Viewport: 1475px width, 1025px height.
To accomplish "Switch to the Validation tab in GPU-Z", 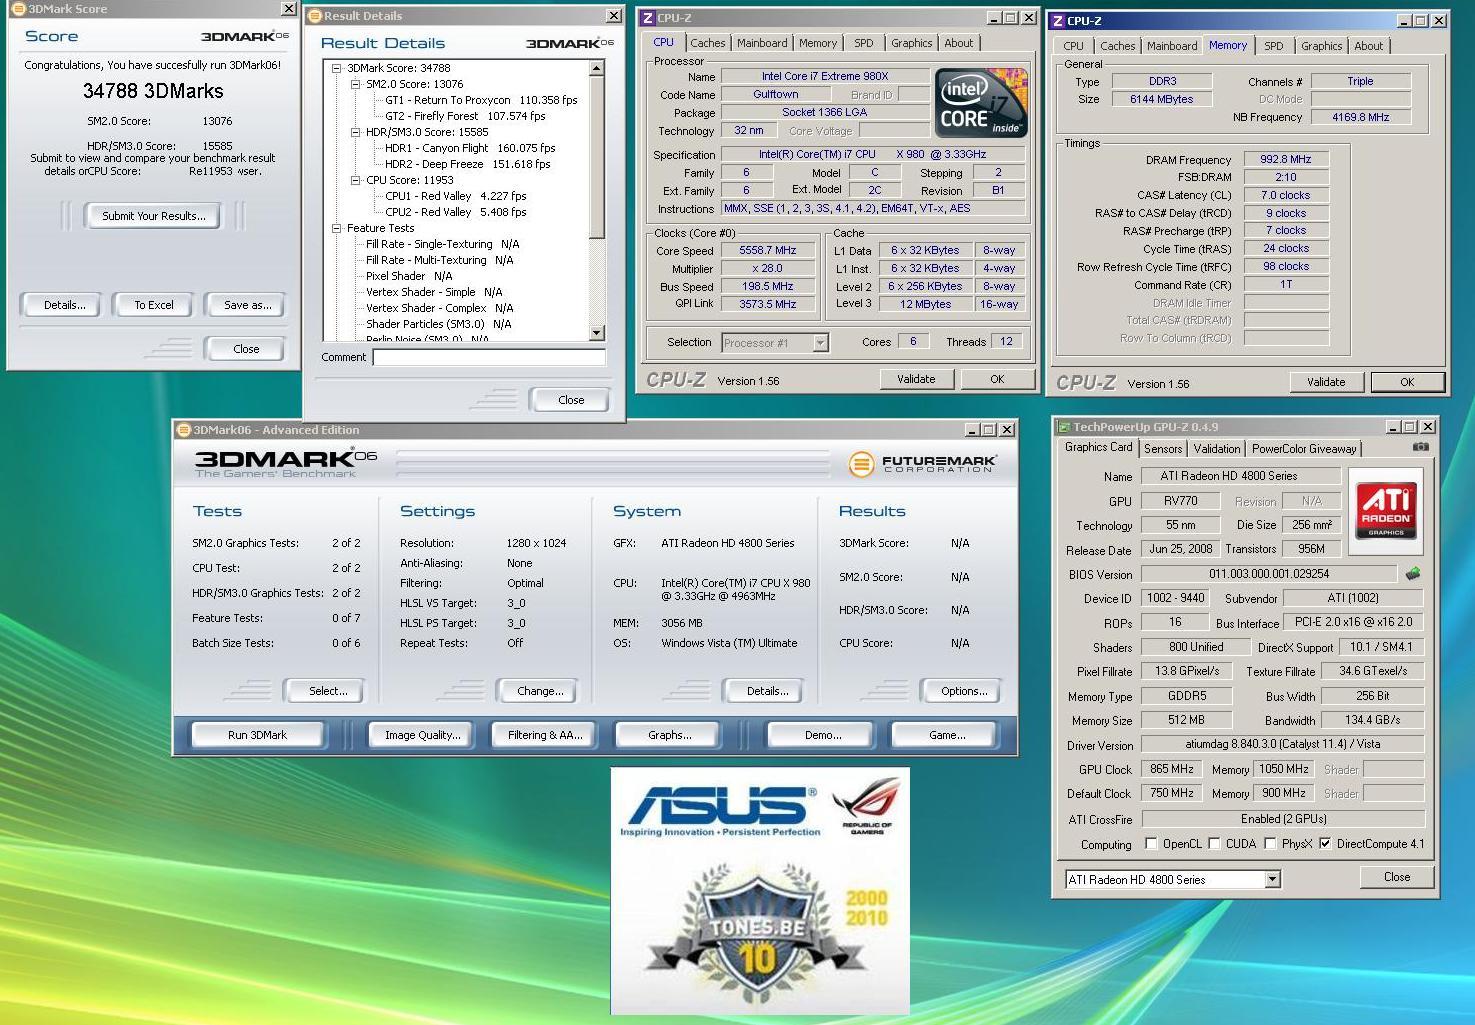I will [1216, 449].
